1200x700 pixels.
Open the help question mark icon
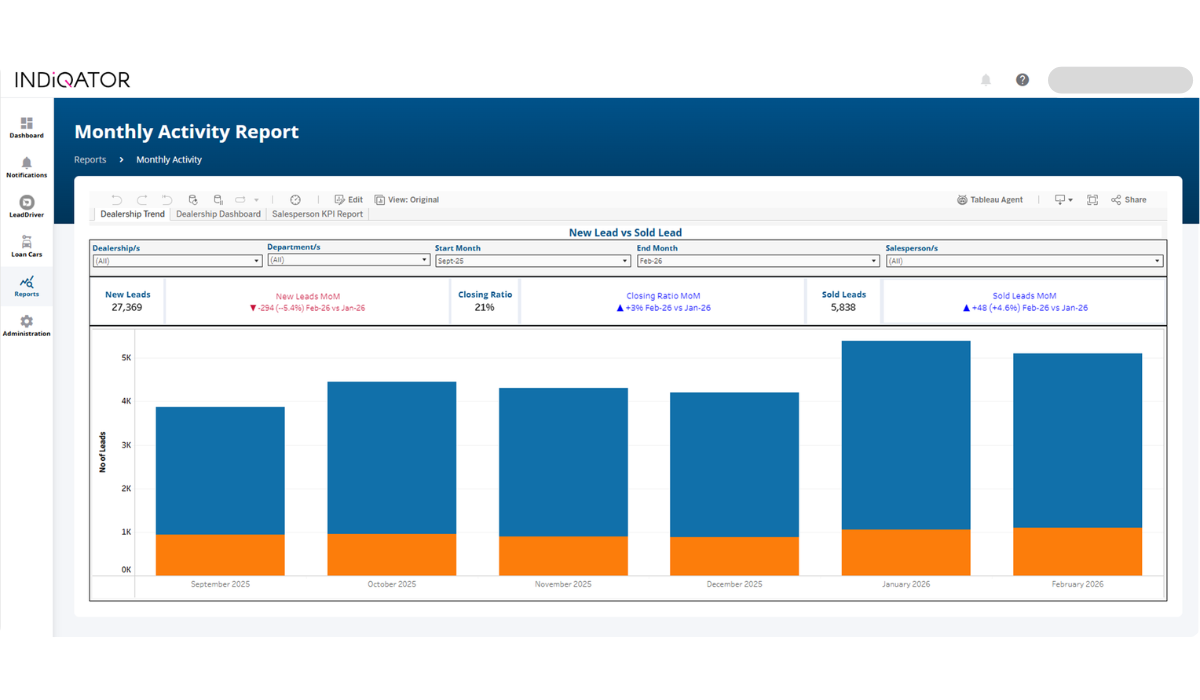click(1022, 80)
